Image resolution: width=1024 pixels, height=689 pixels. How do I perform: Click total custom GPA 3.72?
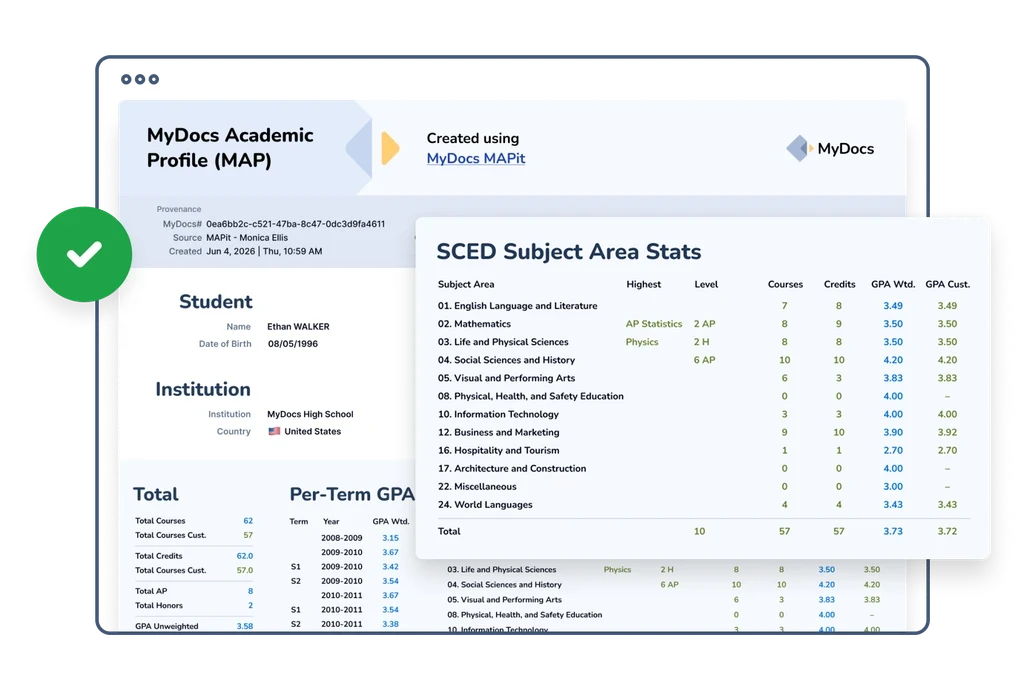(947, 532)
